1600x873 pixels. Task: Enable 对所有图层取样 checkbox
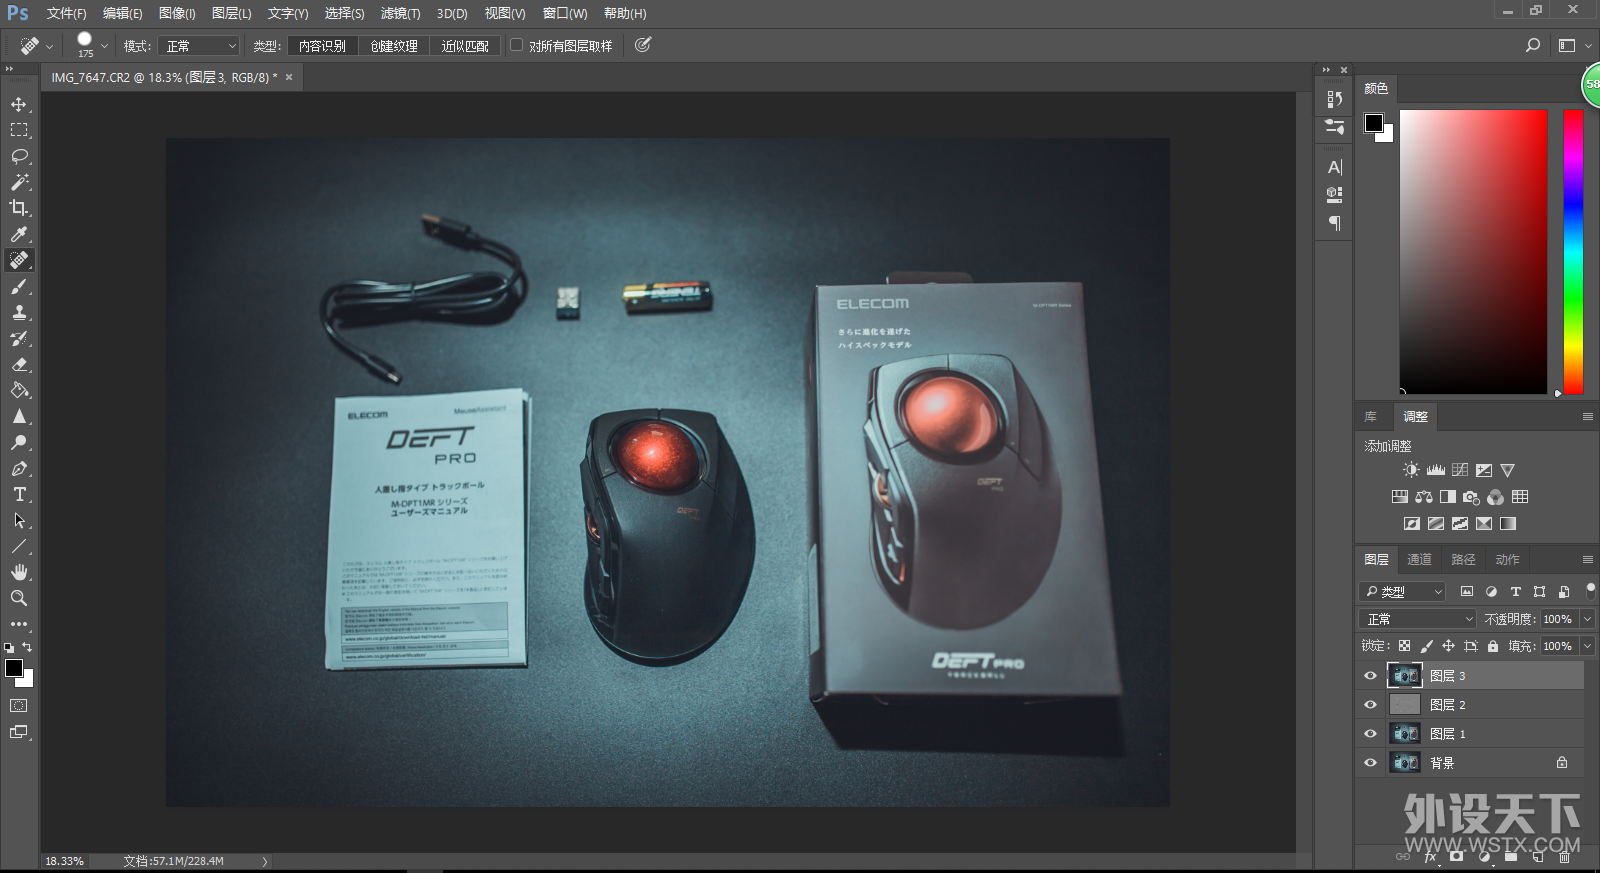coord(517,45)
